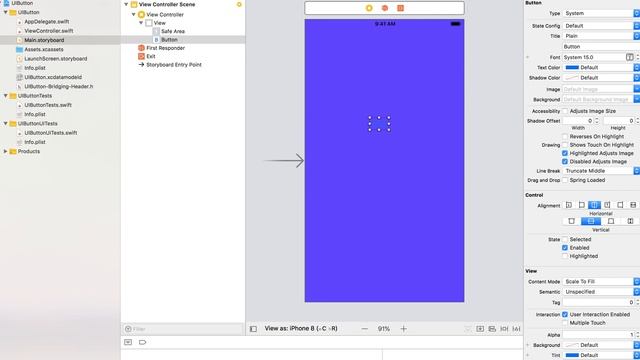Open Resolve Auto Layout Issues tool
The image size is (640, 360).
[516, 329]
